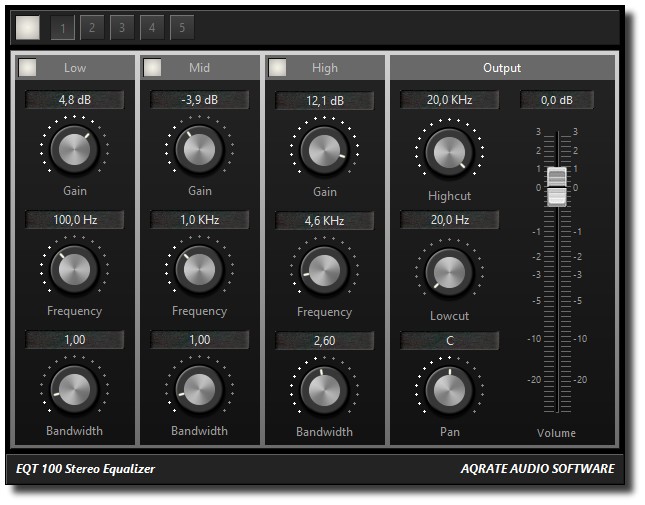Click the Low gain value 4,8 dB
The image size is (645, 505).
click(x=74, y=100)
